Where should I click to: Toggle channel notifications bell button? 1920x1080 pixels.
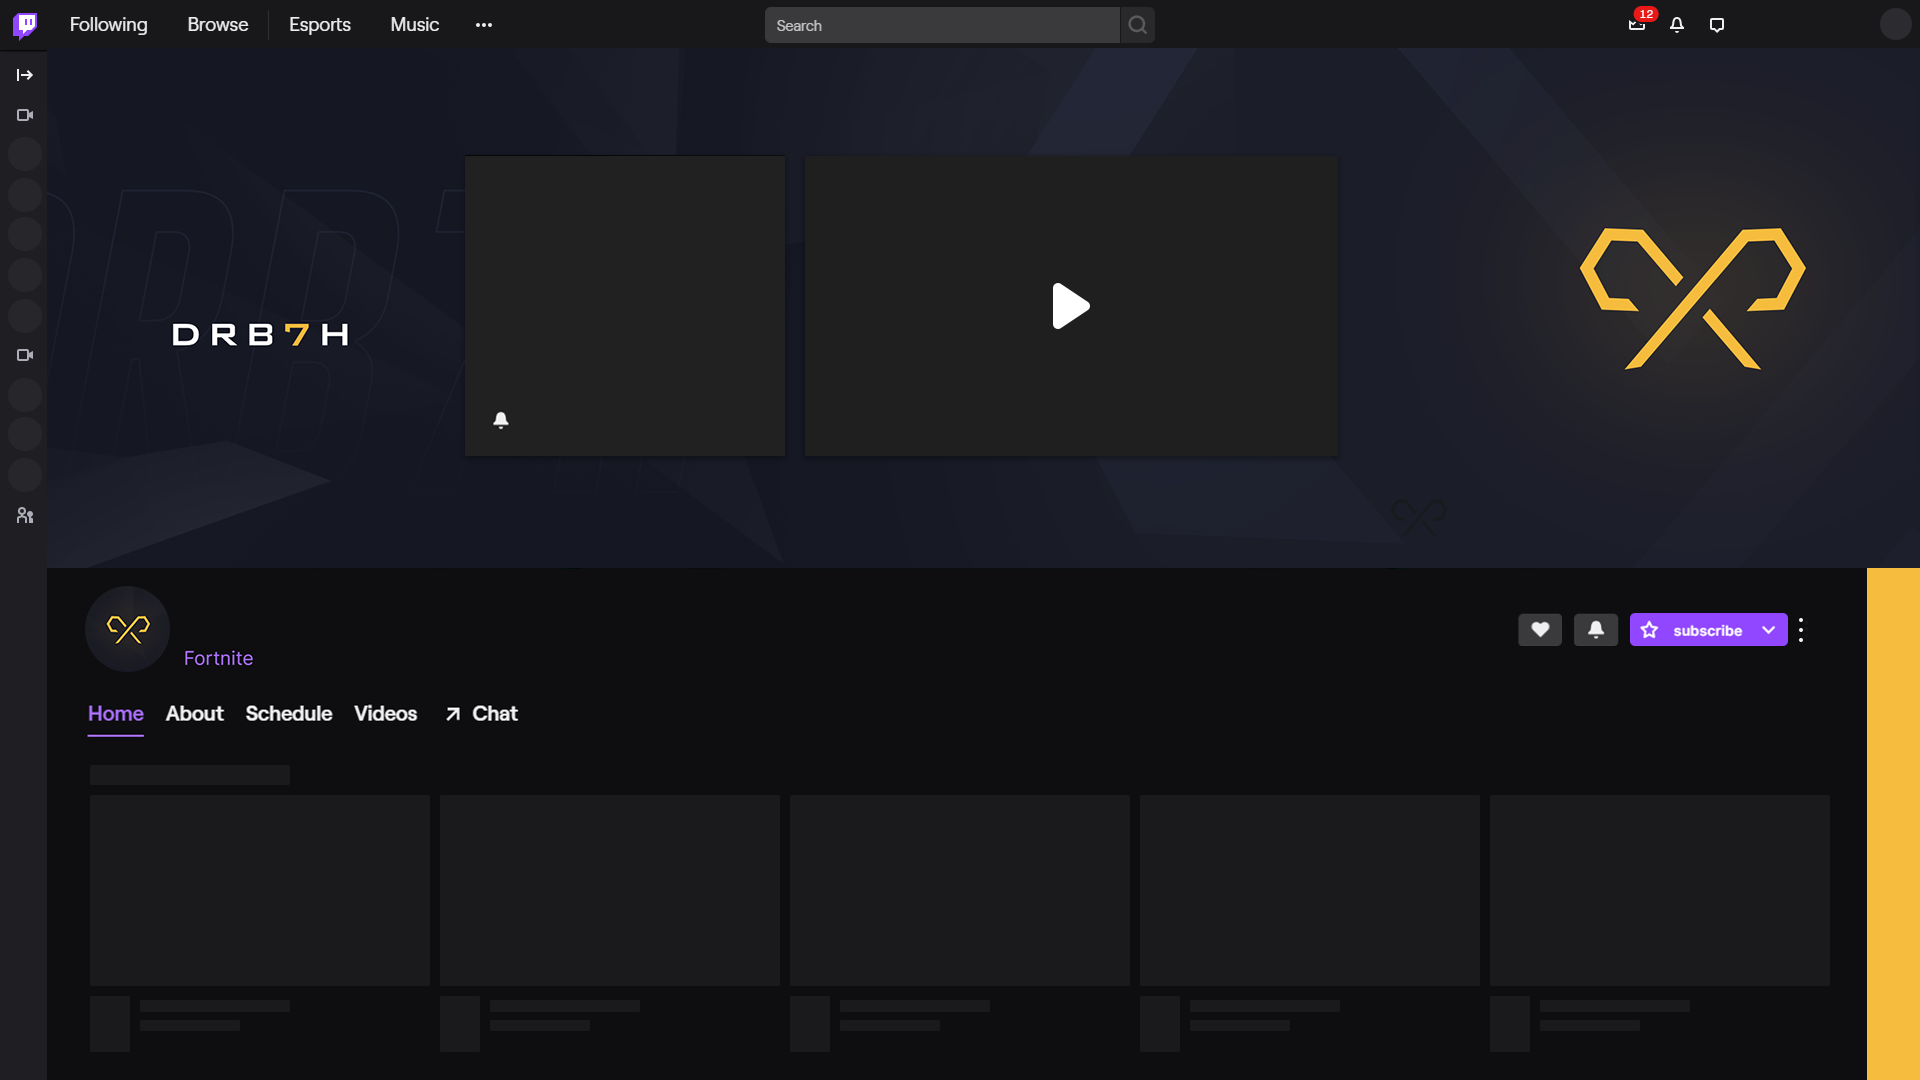tap(1596, 630)
